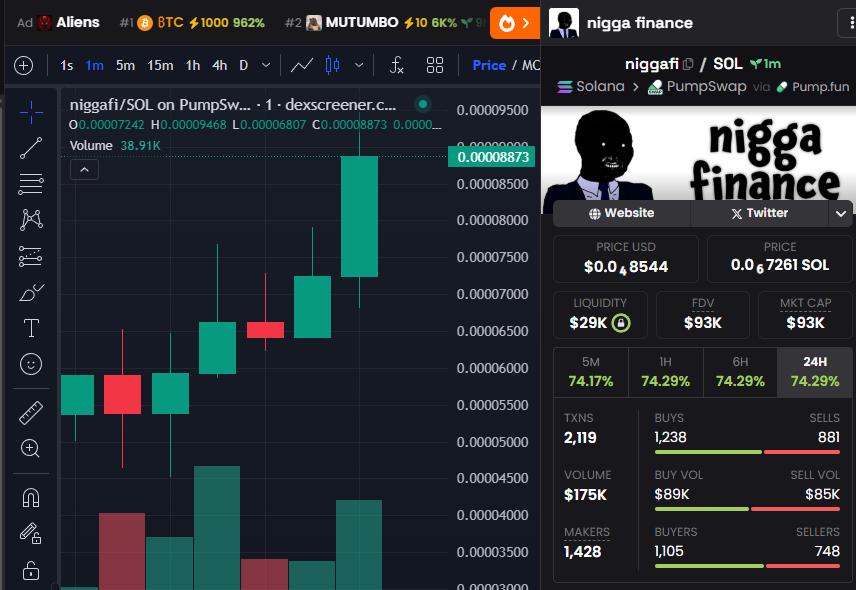Click the green live status dot on chart

pyautogui.click(x=423, y=104)
